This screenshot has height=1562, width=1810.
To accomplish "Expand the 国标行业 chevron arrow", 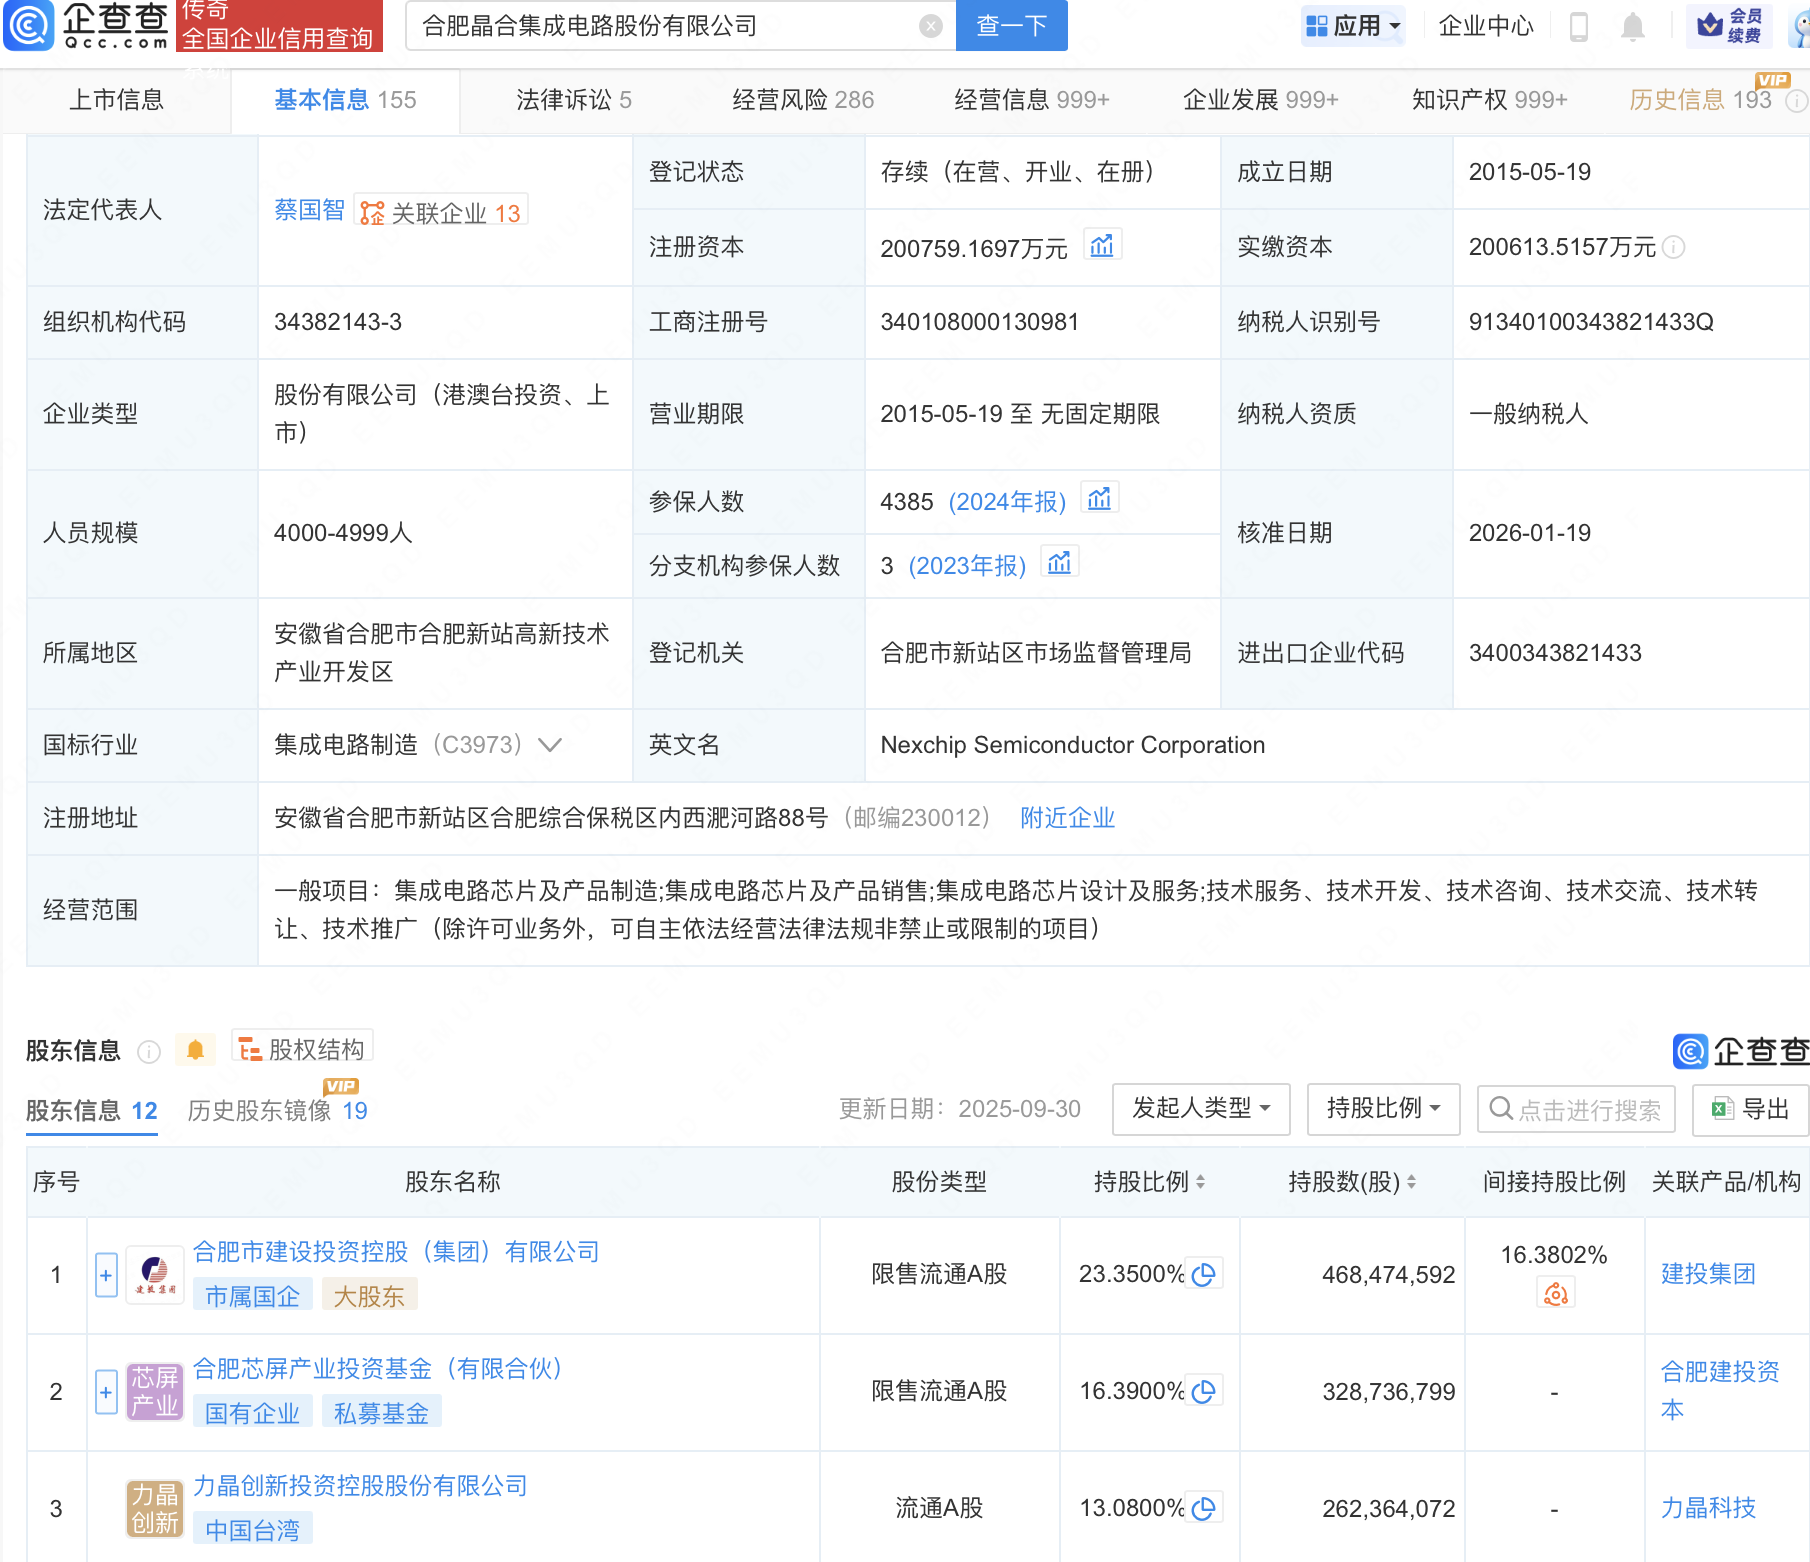I will (x=550, y=745).
